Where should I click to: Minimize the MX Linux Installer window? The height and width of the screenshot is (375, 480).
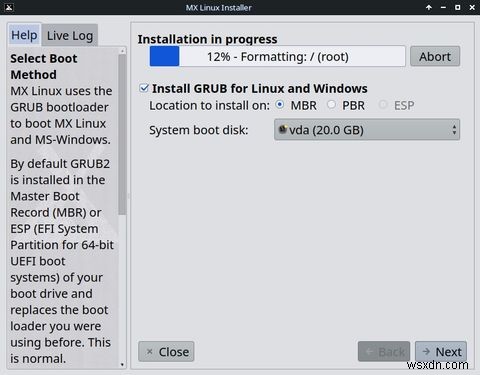point(443,7)
